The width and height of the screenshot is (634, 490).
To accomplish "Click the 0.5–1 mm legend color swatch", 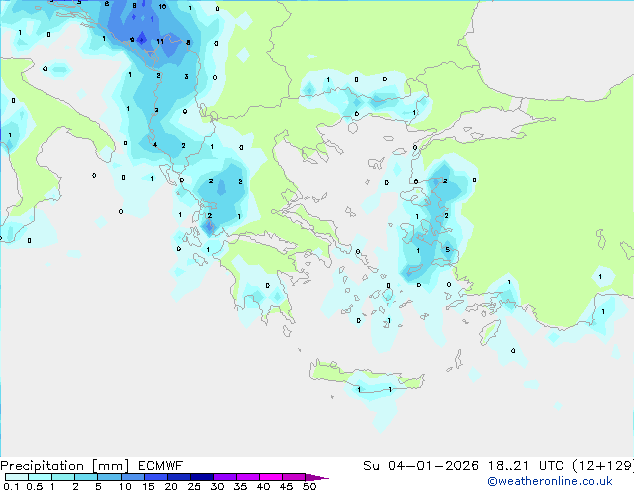I will click(40, 477).
